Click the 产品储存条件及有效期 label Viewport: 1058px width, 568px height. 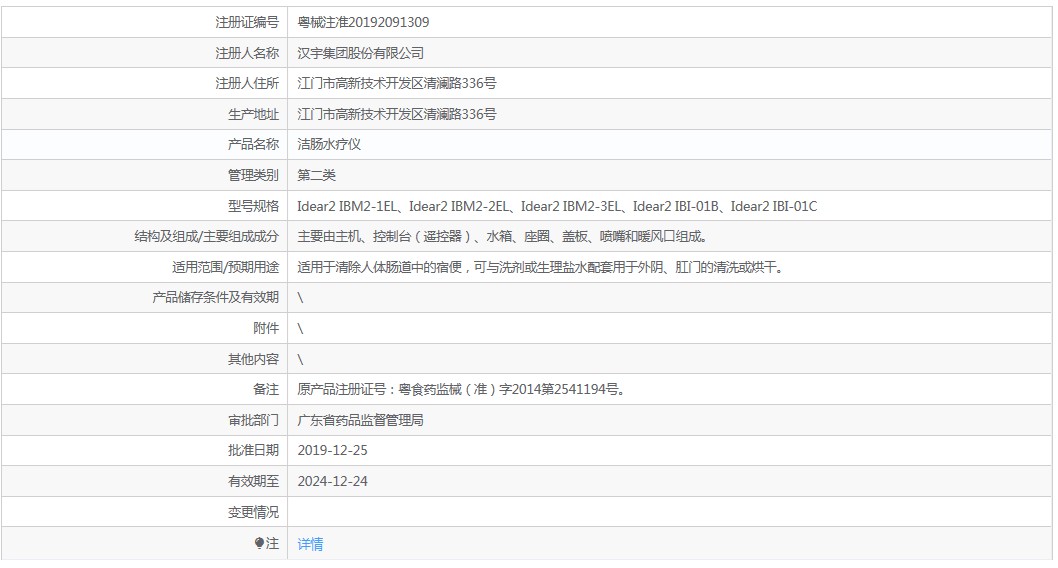[x=215, y=297]
